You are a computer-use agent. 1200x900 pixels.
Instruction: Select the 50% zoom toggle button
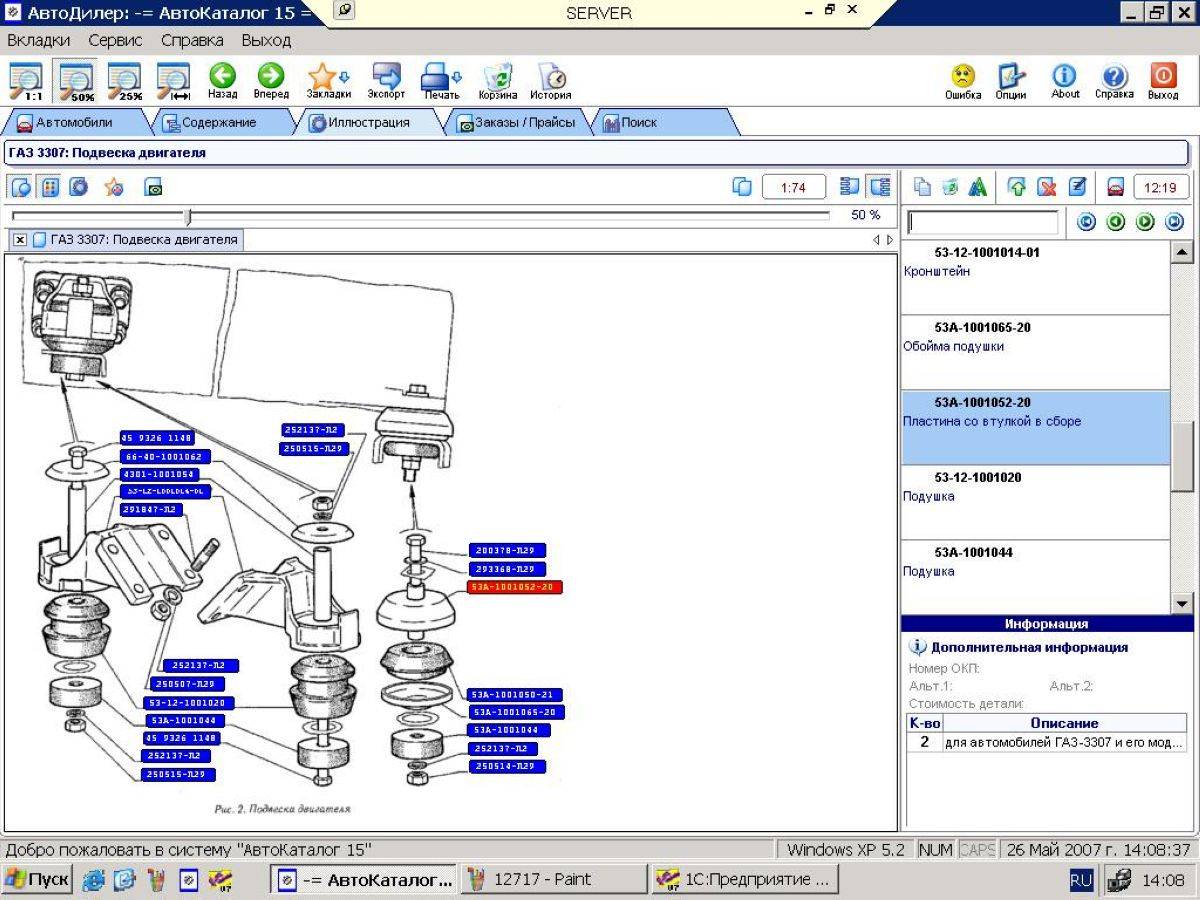[76, 81]
